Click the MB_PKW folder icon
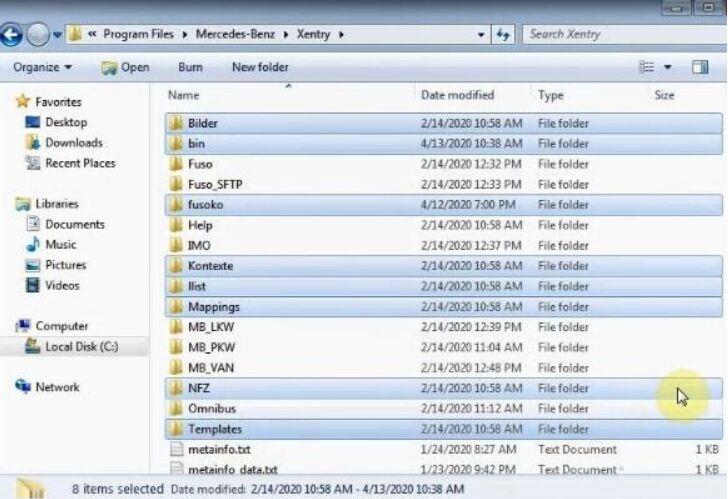Viewport: 728px width, 499px height. click(176, 348)
